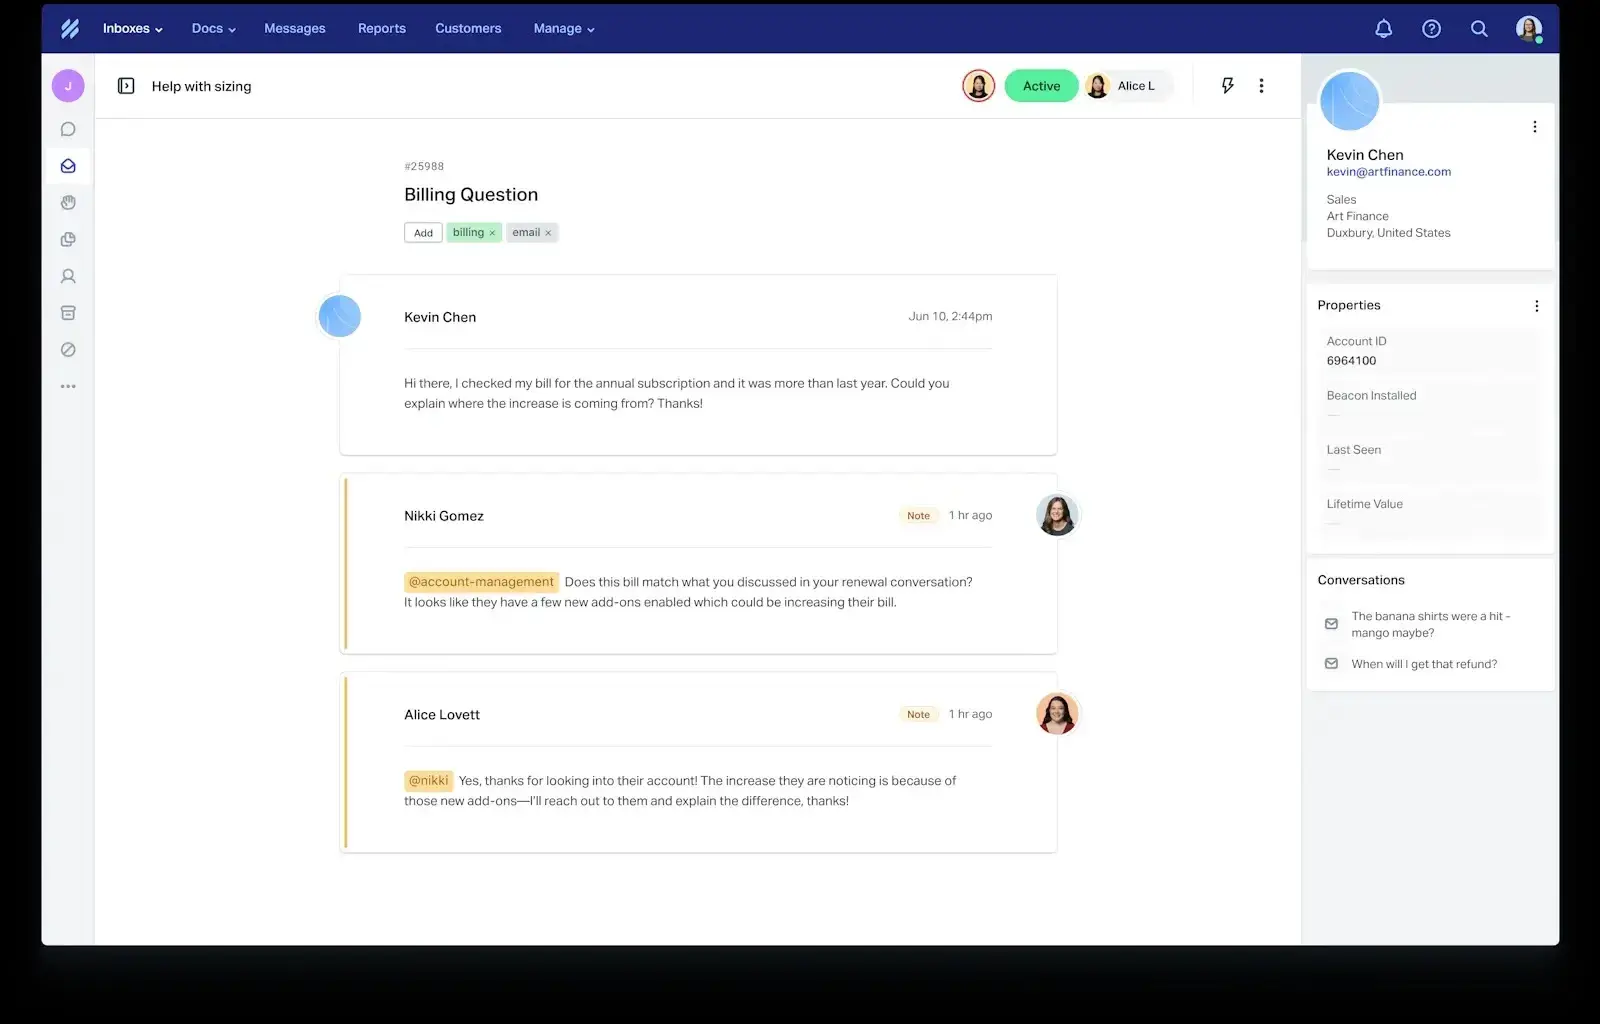Image resolution: width=1600 pixels, height=1024 pixels.
Task: Change the Active status dropdown
Action: tap(1041, 86)
